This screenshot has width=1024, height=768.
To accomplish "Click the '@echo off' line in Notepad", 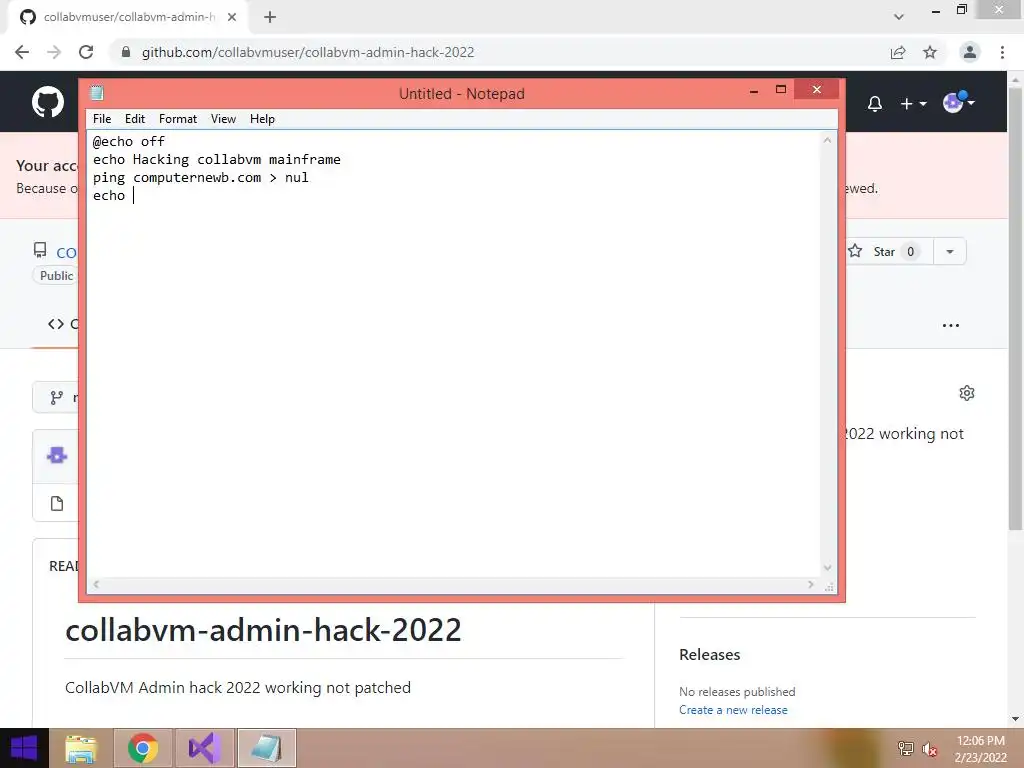I will click(x=129, y=141).
